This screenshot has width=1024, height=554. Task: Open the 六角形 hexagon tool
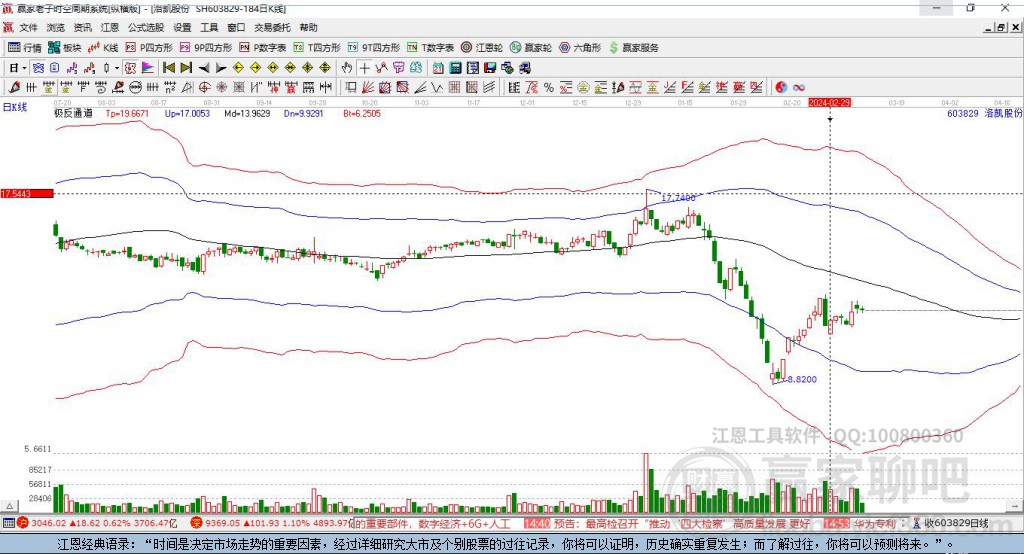point(580,48)
